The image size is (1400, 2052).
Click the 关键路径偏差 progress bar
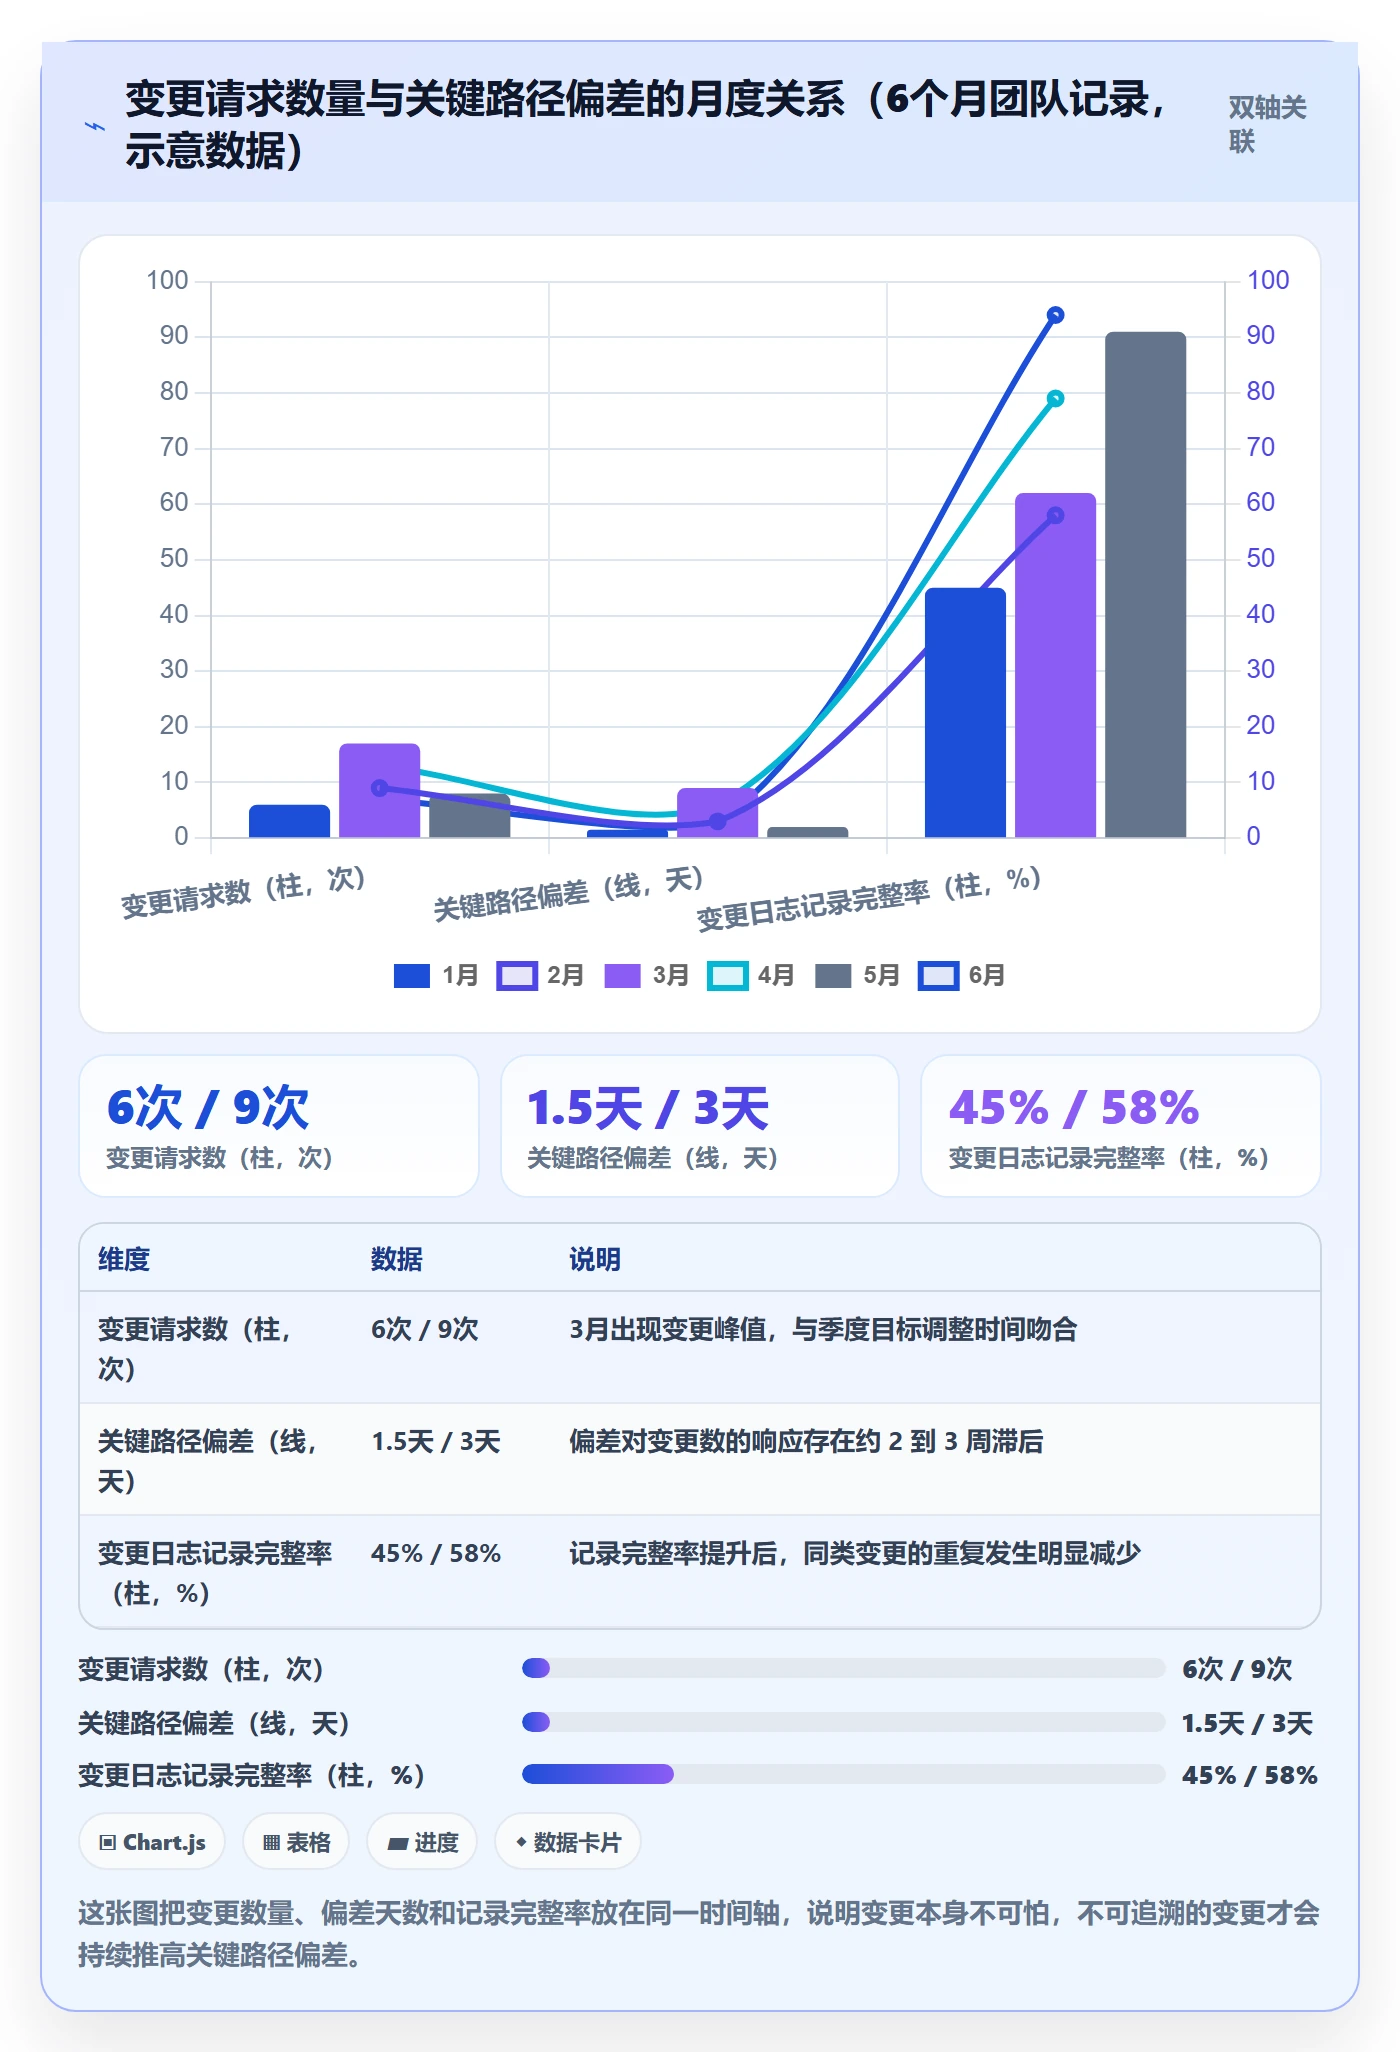(843, 1722)
